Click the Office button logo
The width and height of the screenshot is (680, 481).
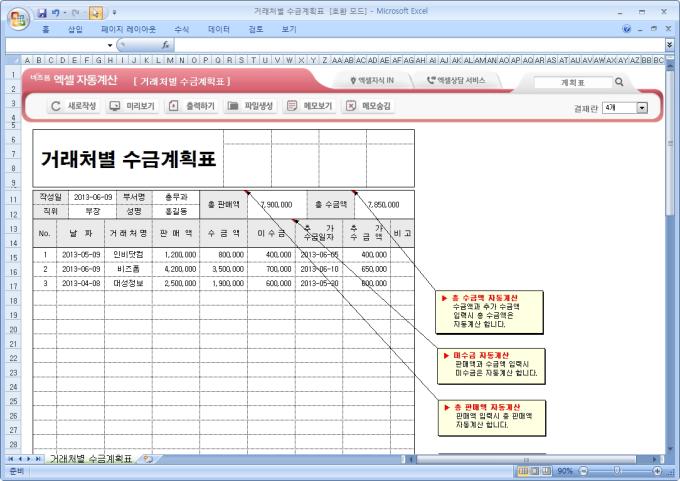pyautogui.click(x=18, y=17)
